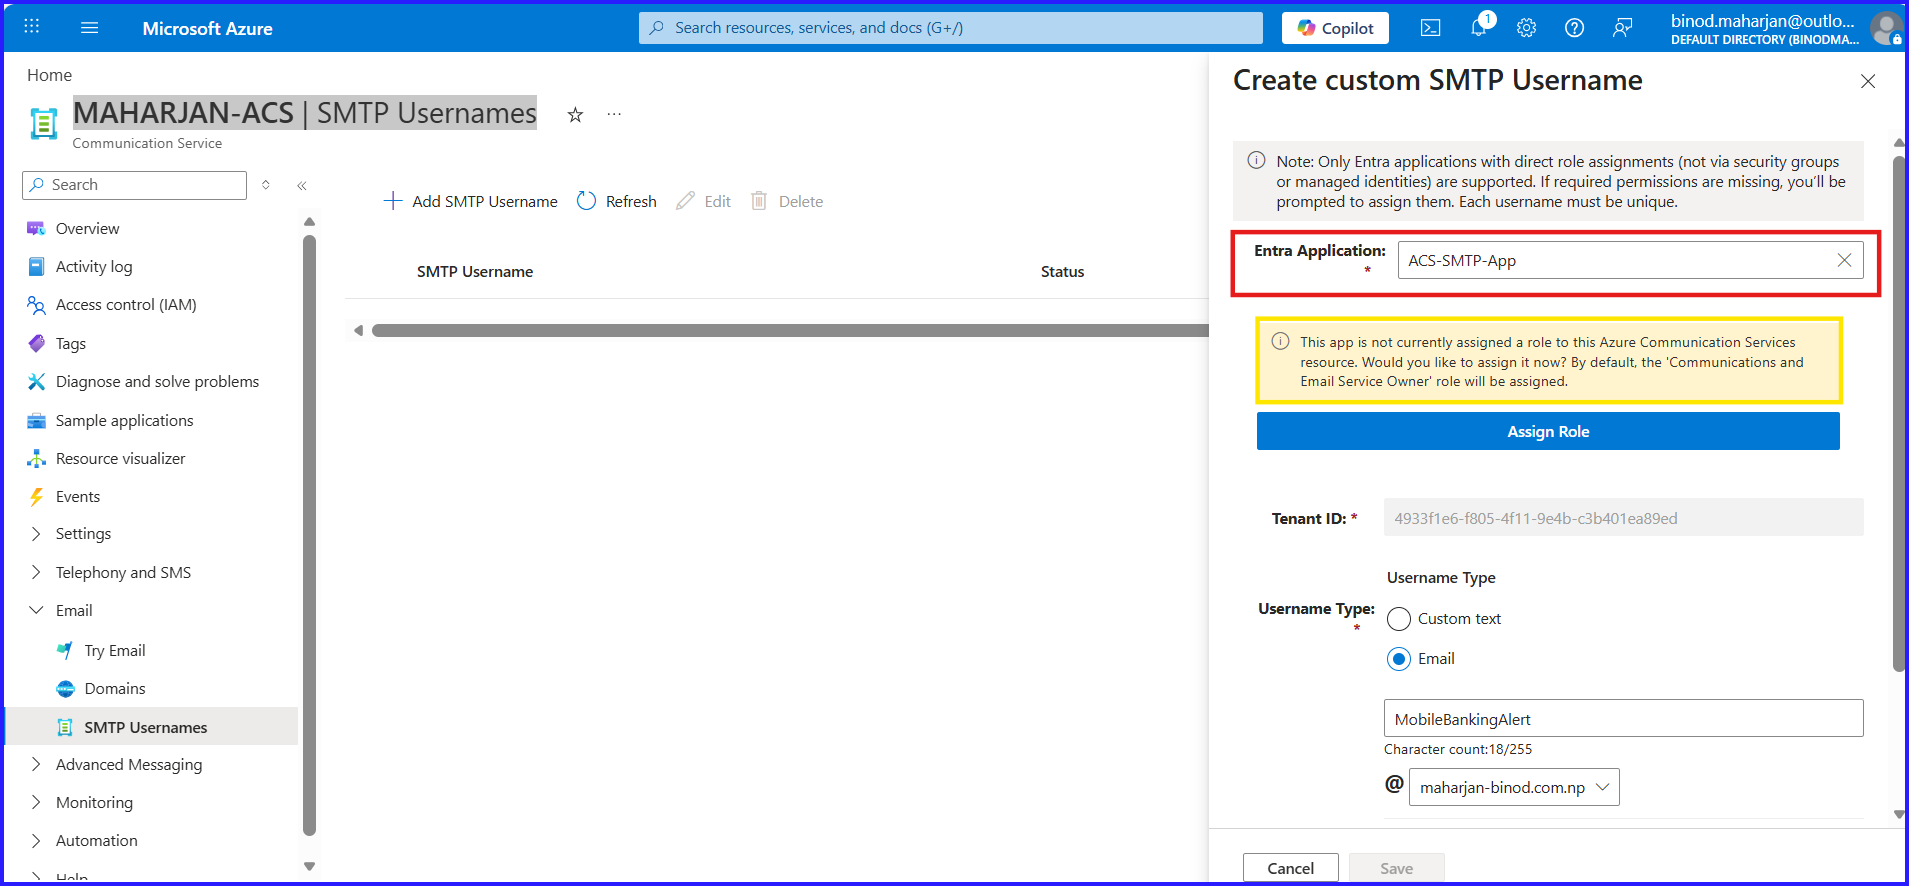Open the portal hamburger menu

tap(89, 27)
